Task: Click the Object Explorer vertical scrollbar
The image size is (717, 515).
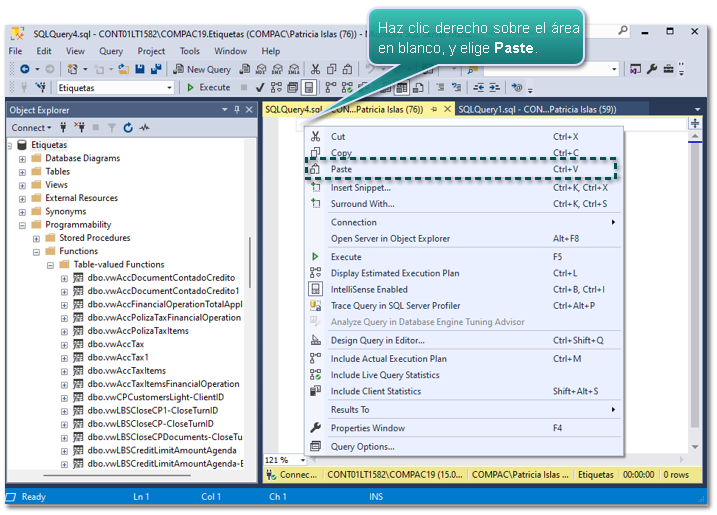Action: click(x=250, y=262)
